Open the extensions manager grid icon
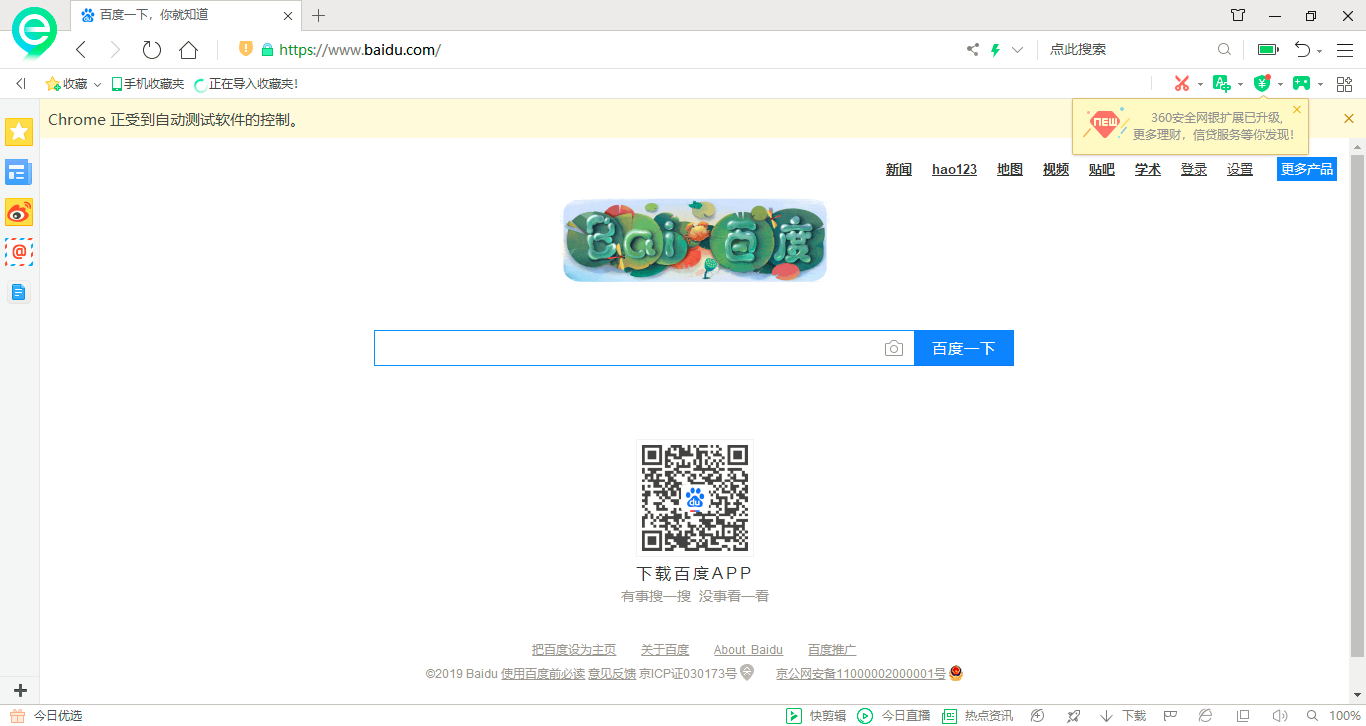 [x=1345, y=84]
